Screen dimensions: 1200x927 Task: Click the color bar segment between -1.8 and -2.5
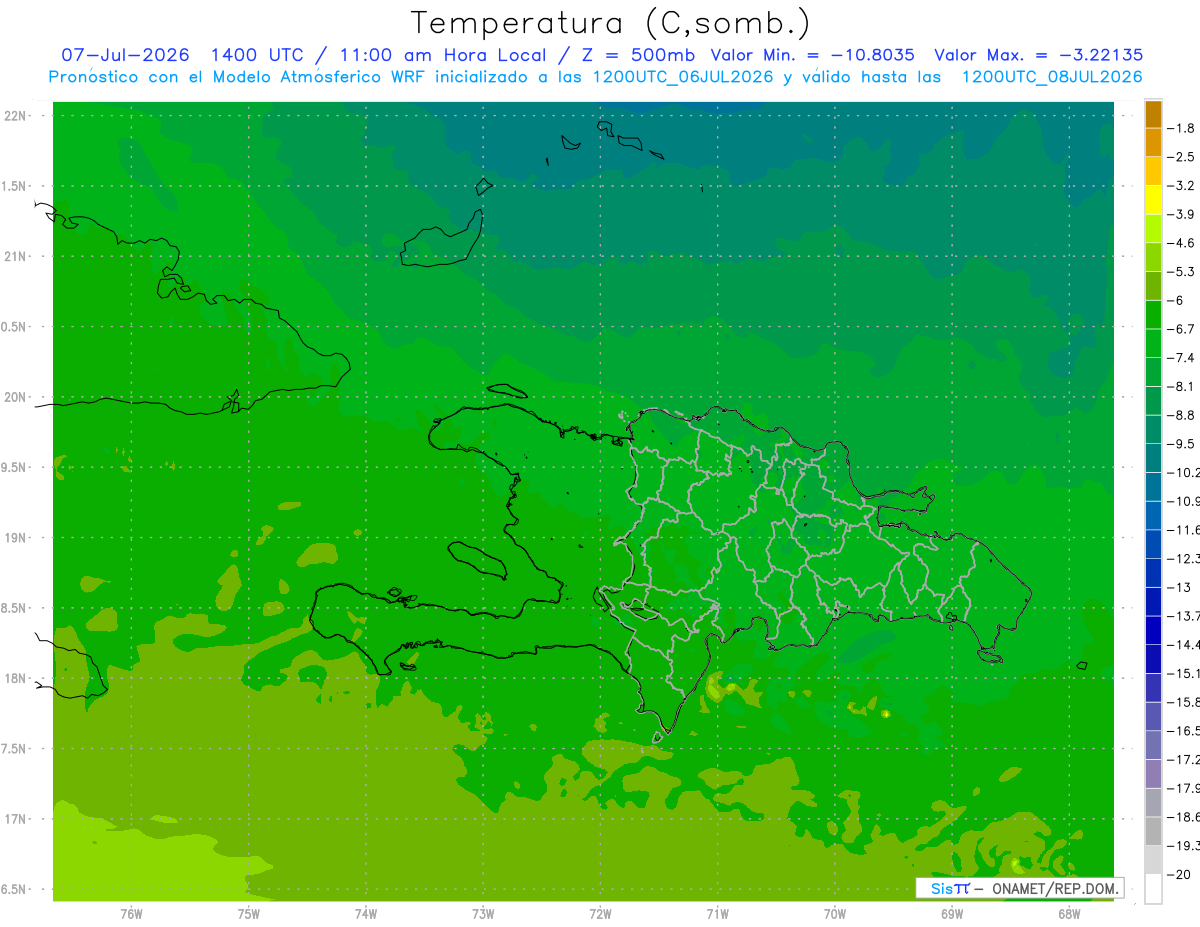[1153, 143]
